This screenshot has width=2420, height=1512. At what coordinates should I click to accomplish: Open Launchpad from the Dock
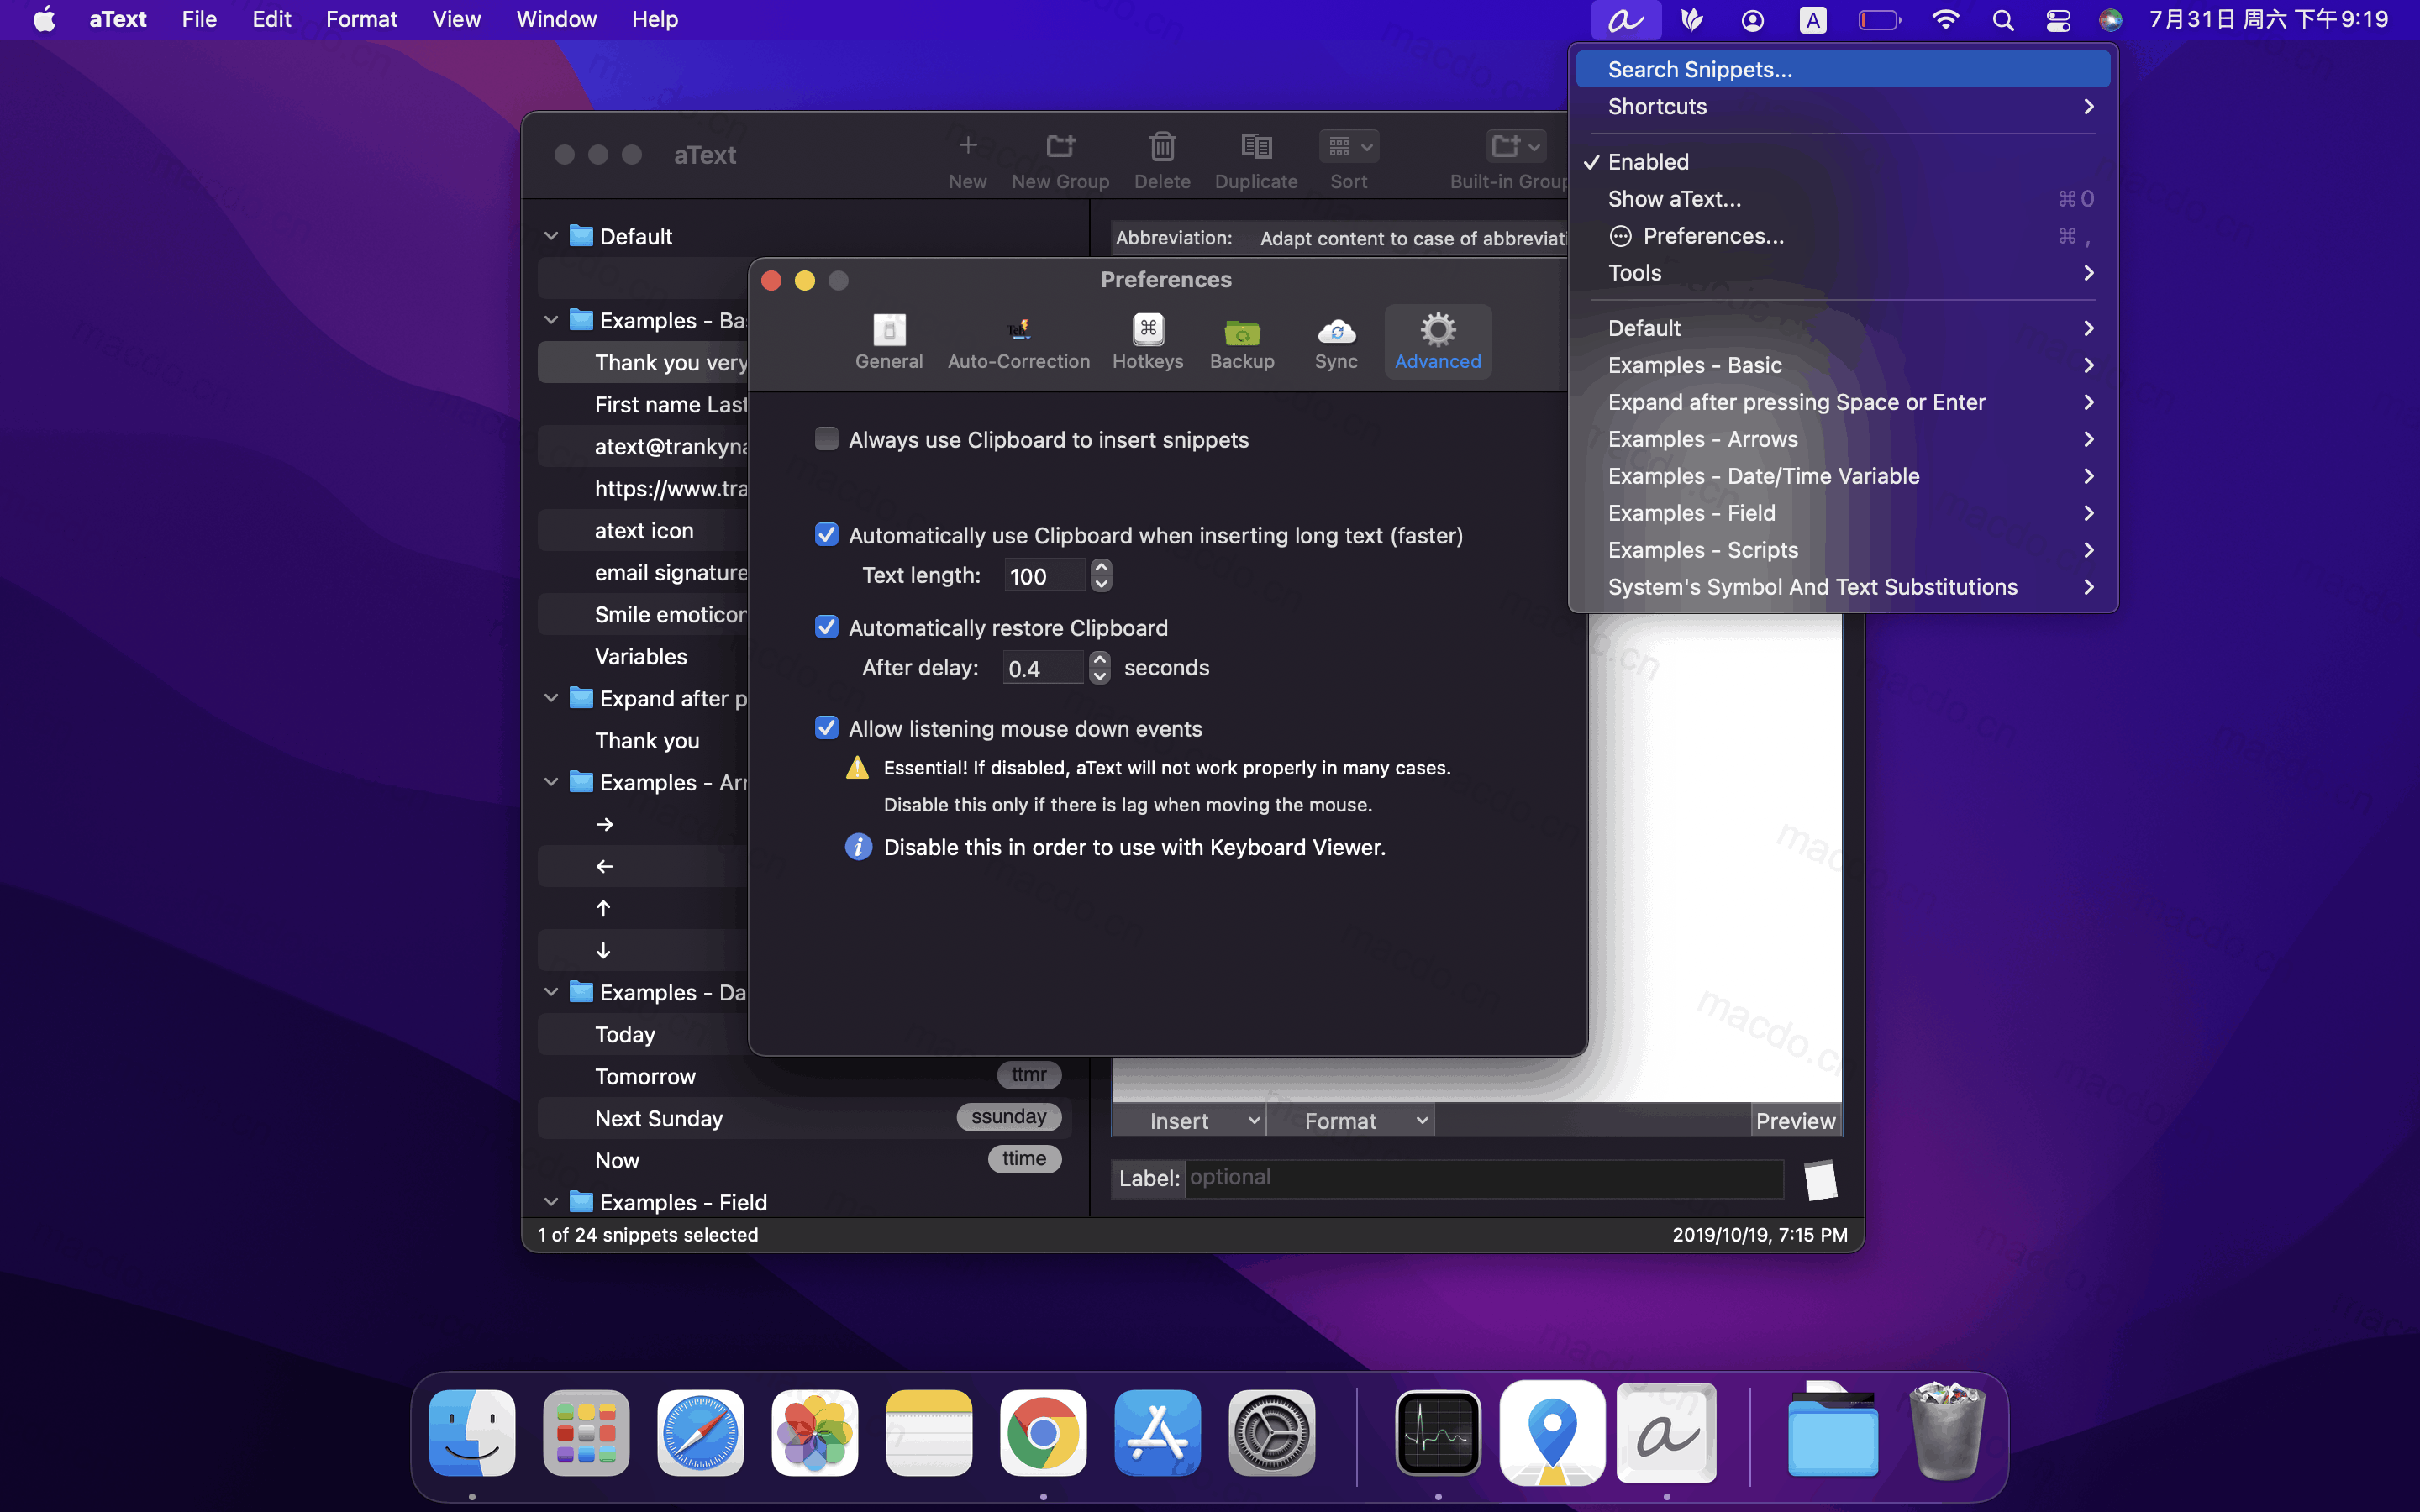586,1432
